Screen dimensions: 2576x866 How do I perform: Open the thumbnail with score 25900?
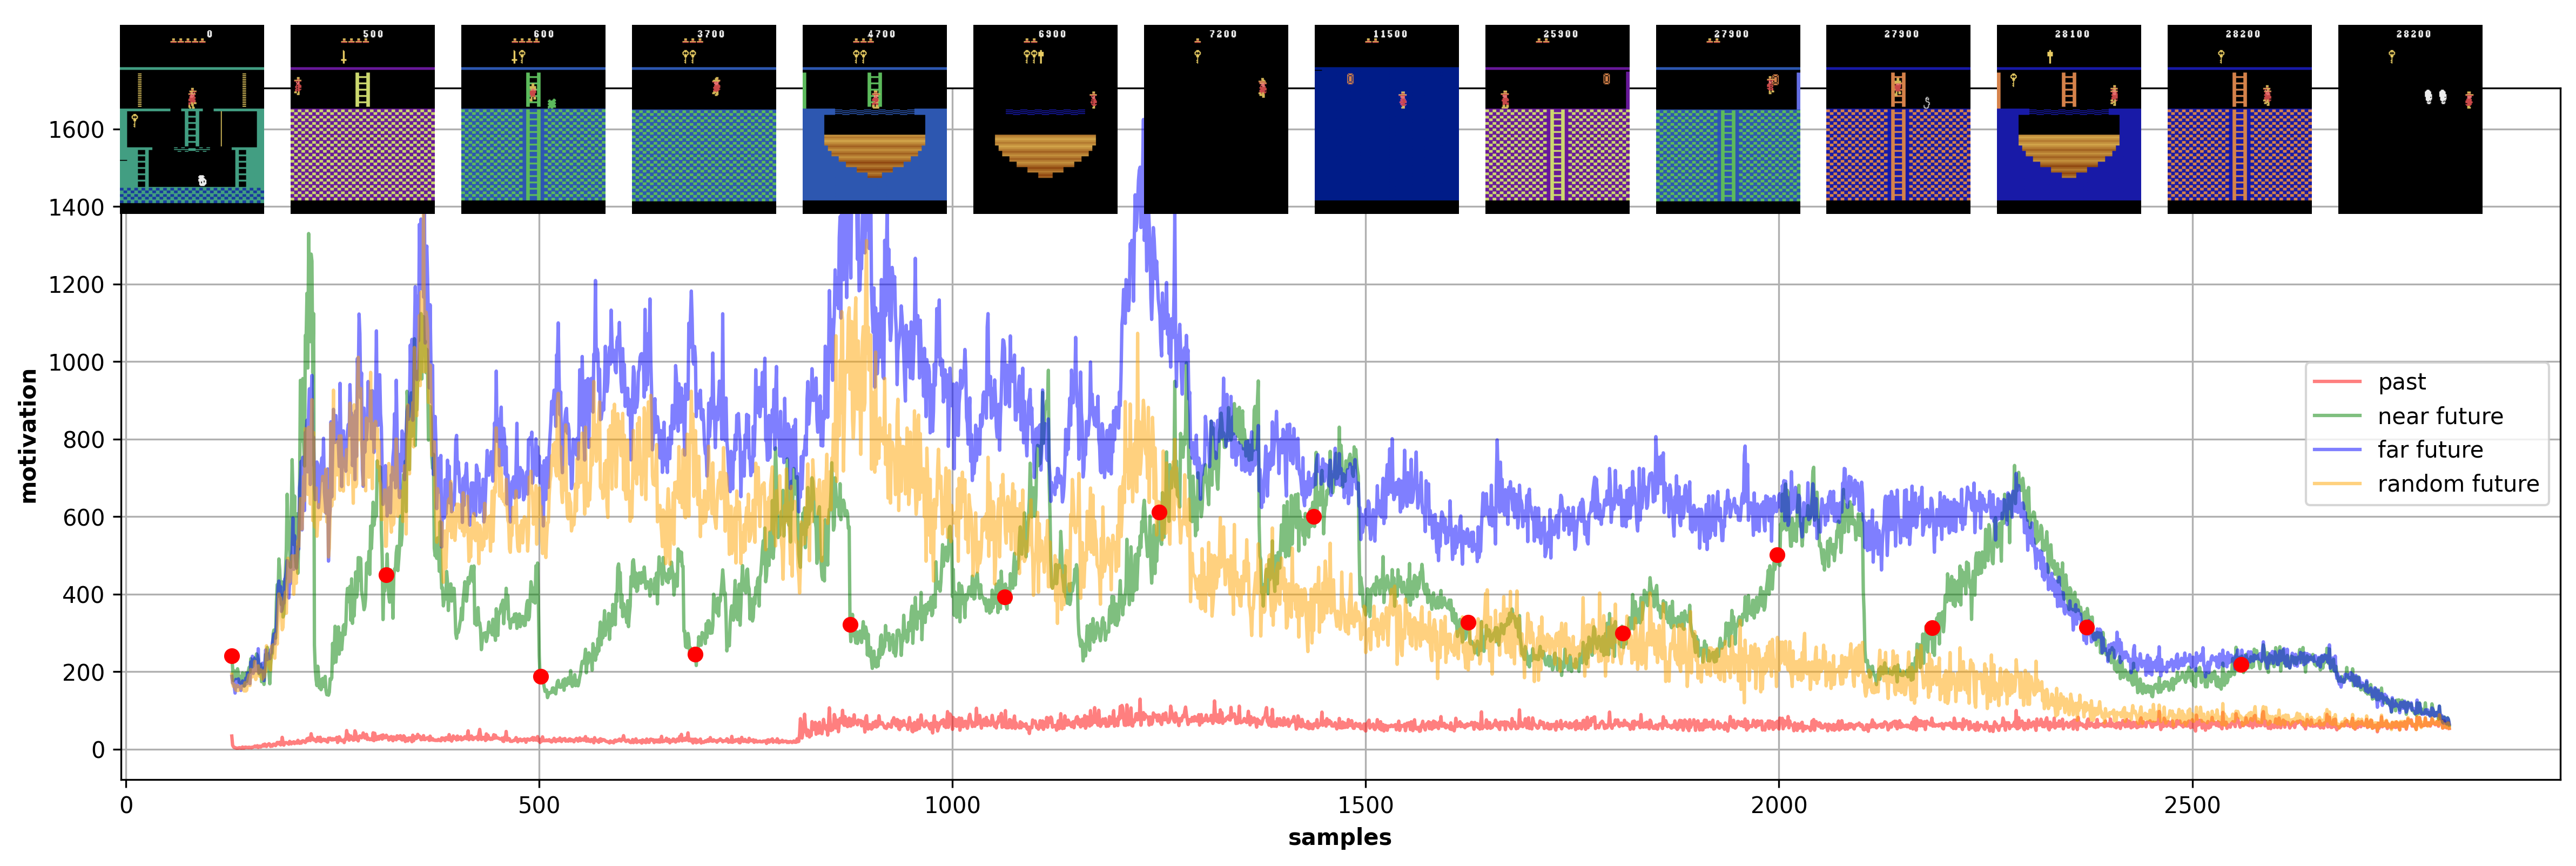point(1557,119)
